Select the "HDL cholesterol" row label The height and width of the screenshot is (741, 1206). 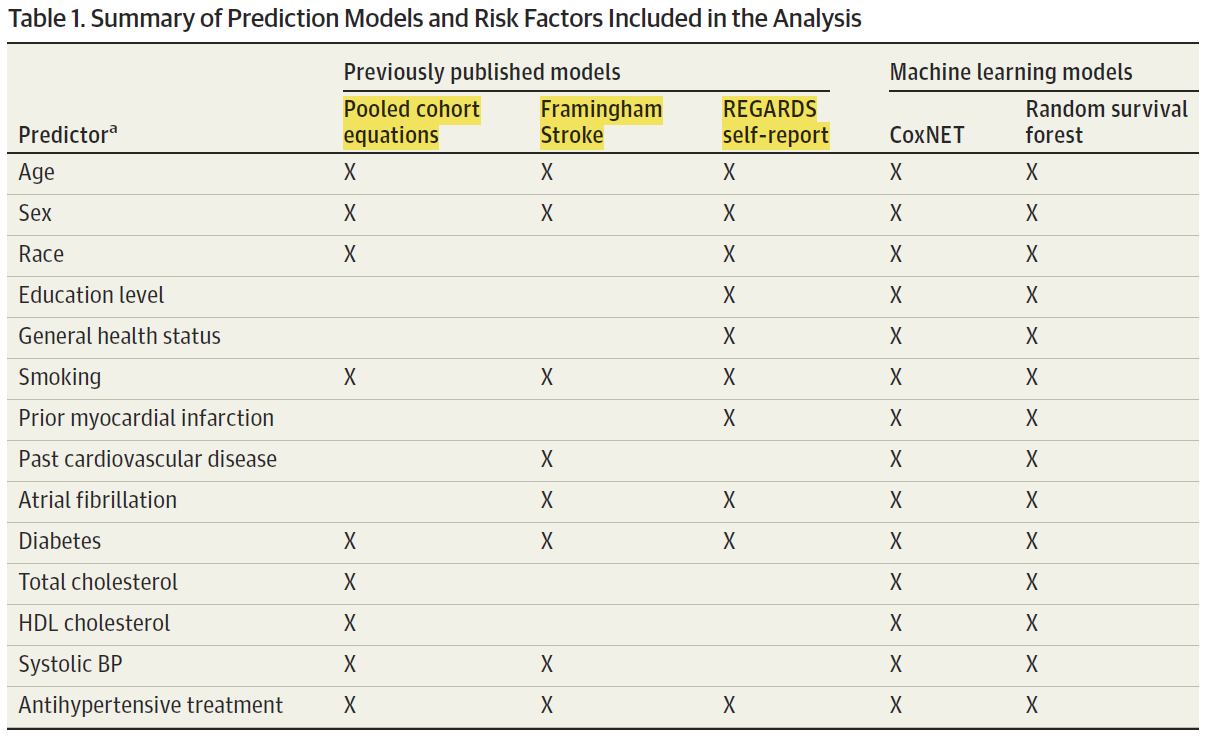(x=94, y=624)
